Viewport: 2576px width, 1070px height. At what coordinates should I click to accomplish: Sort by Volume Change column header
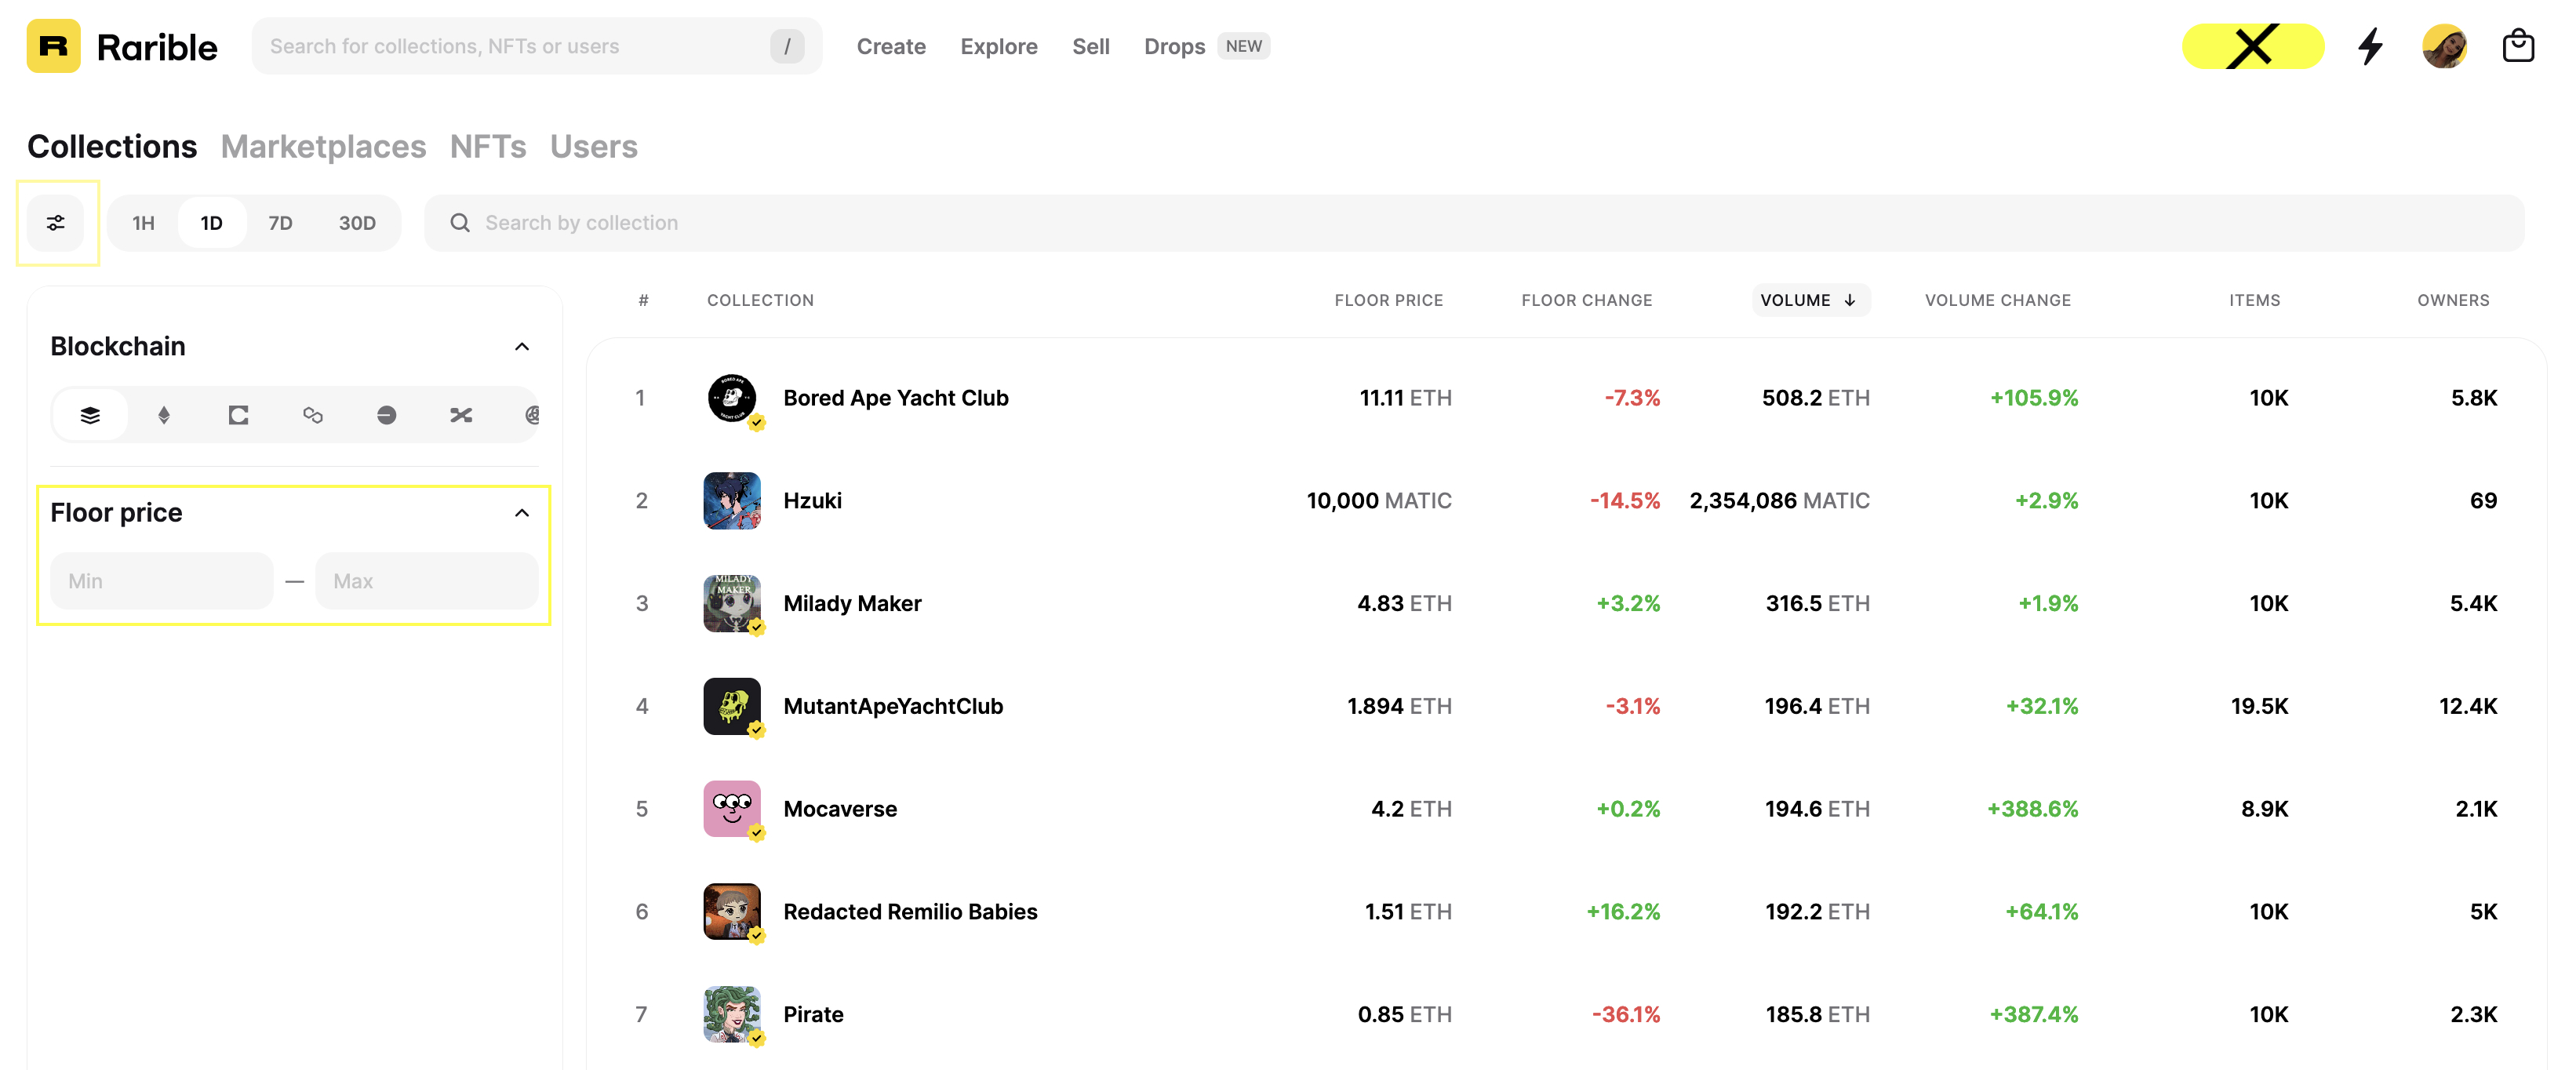1997,300
